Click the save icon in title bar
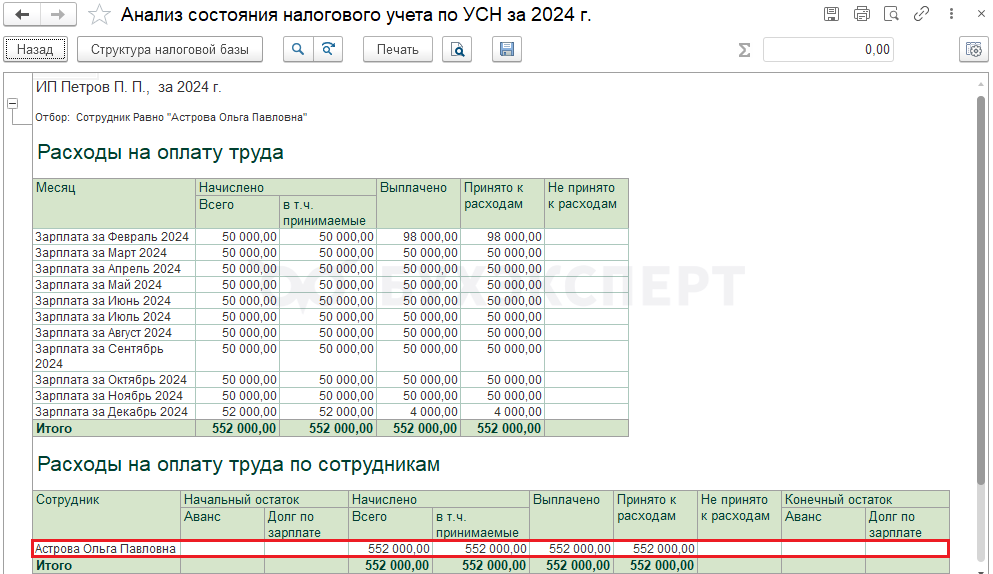 click(x=831, y=14)
